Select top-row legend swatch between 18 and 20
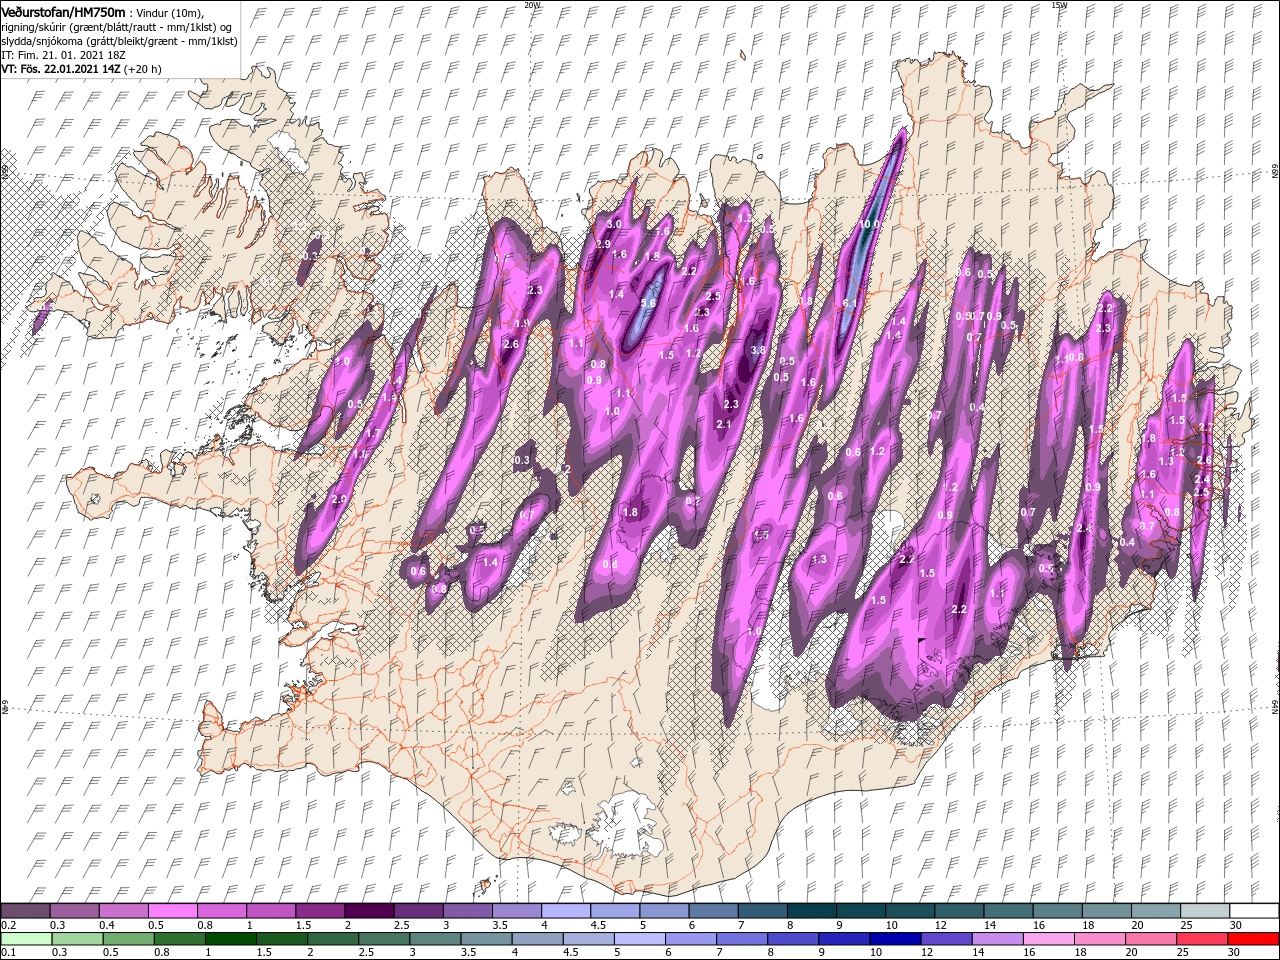1280x960 pixels. 1108,910
